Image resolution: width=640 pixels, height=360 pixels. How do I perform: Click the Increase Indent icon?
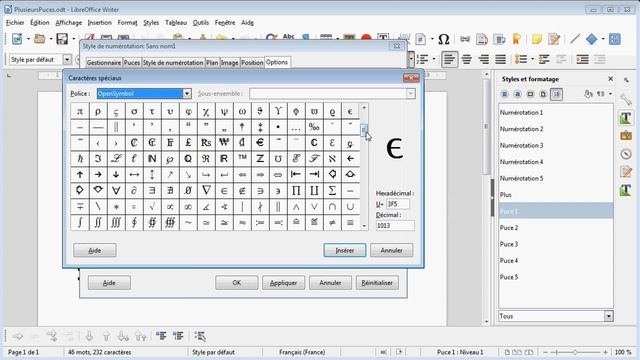pyautogui.click(x=582, y=60)
